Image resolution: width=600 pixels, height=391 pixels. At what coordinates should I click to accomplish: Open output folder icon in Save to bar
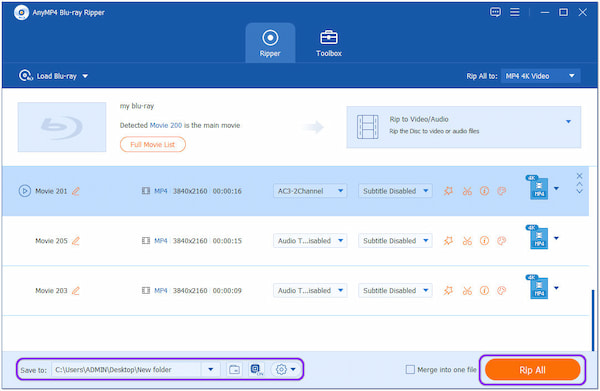pyautogui.click(x=234, y=370)
